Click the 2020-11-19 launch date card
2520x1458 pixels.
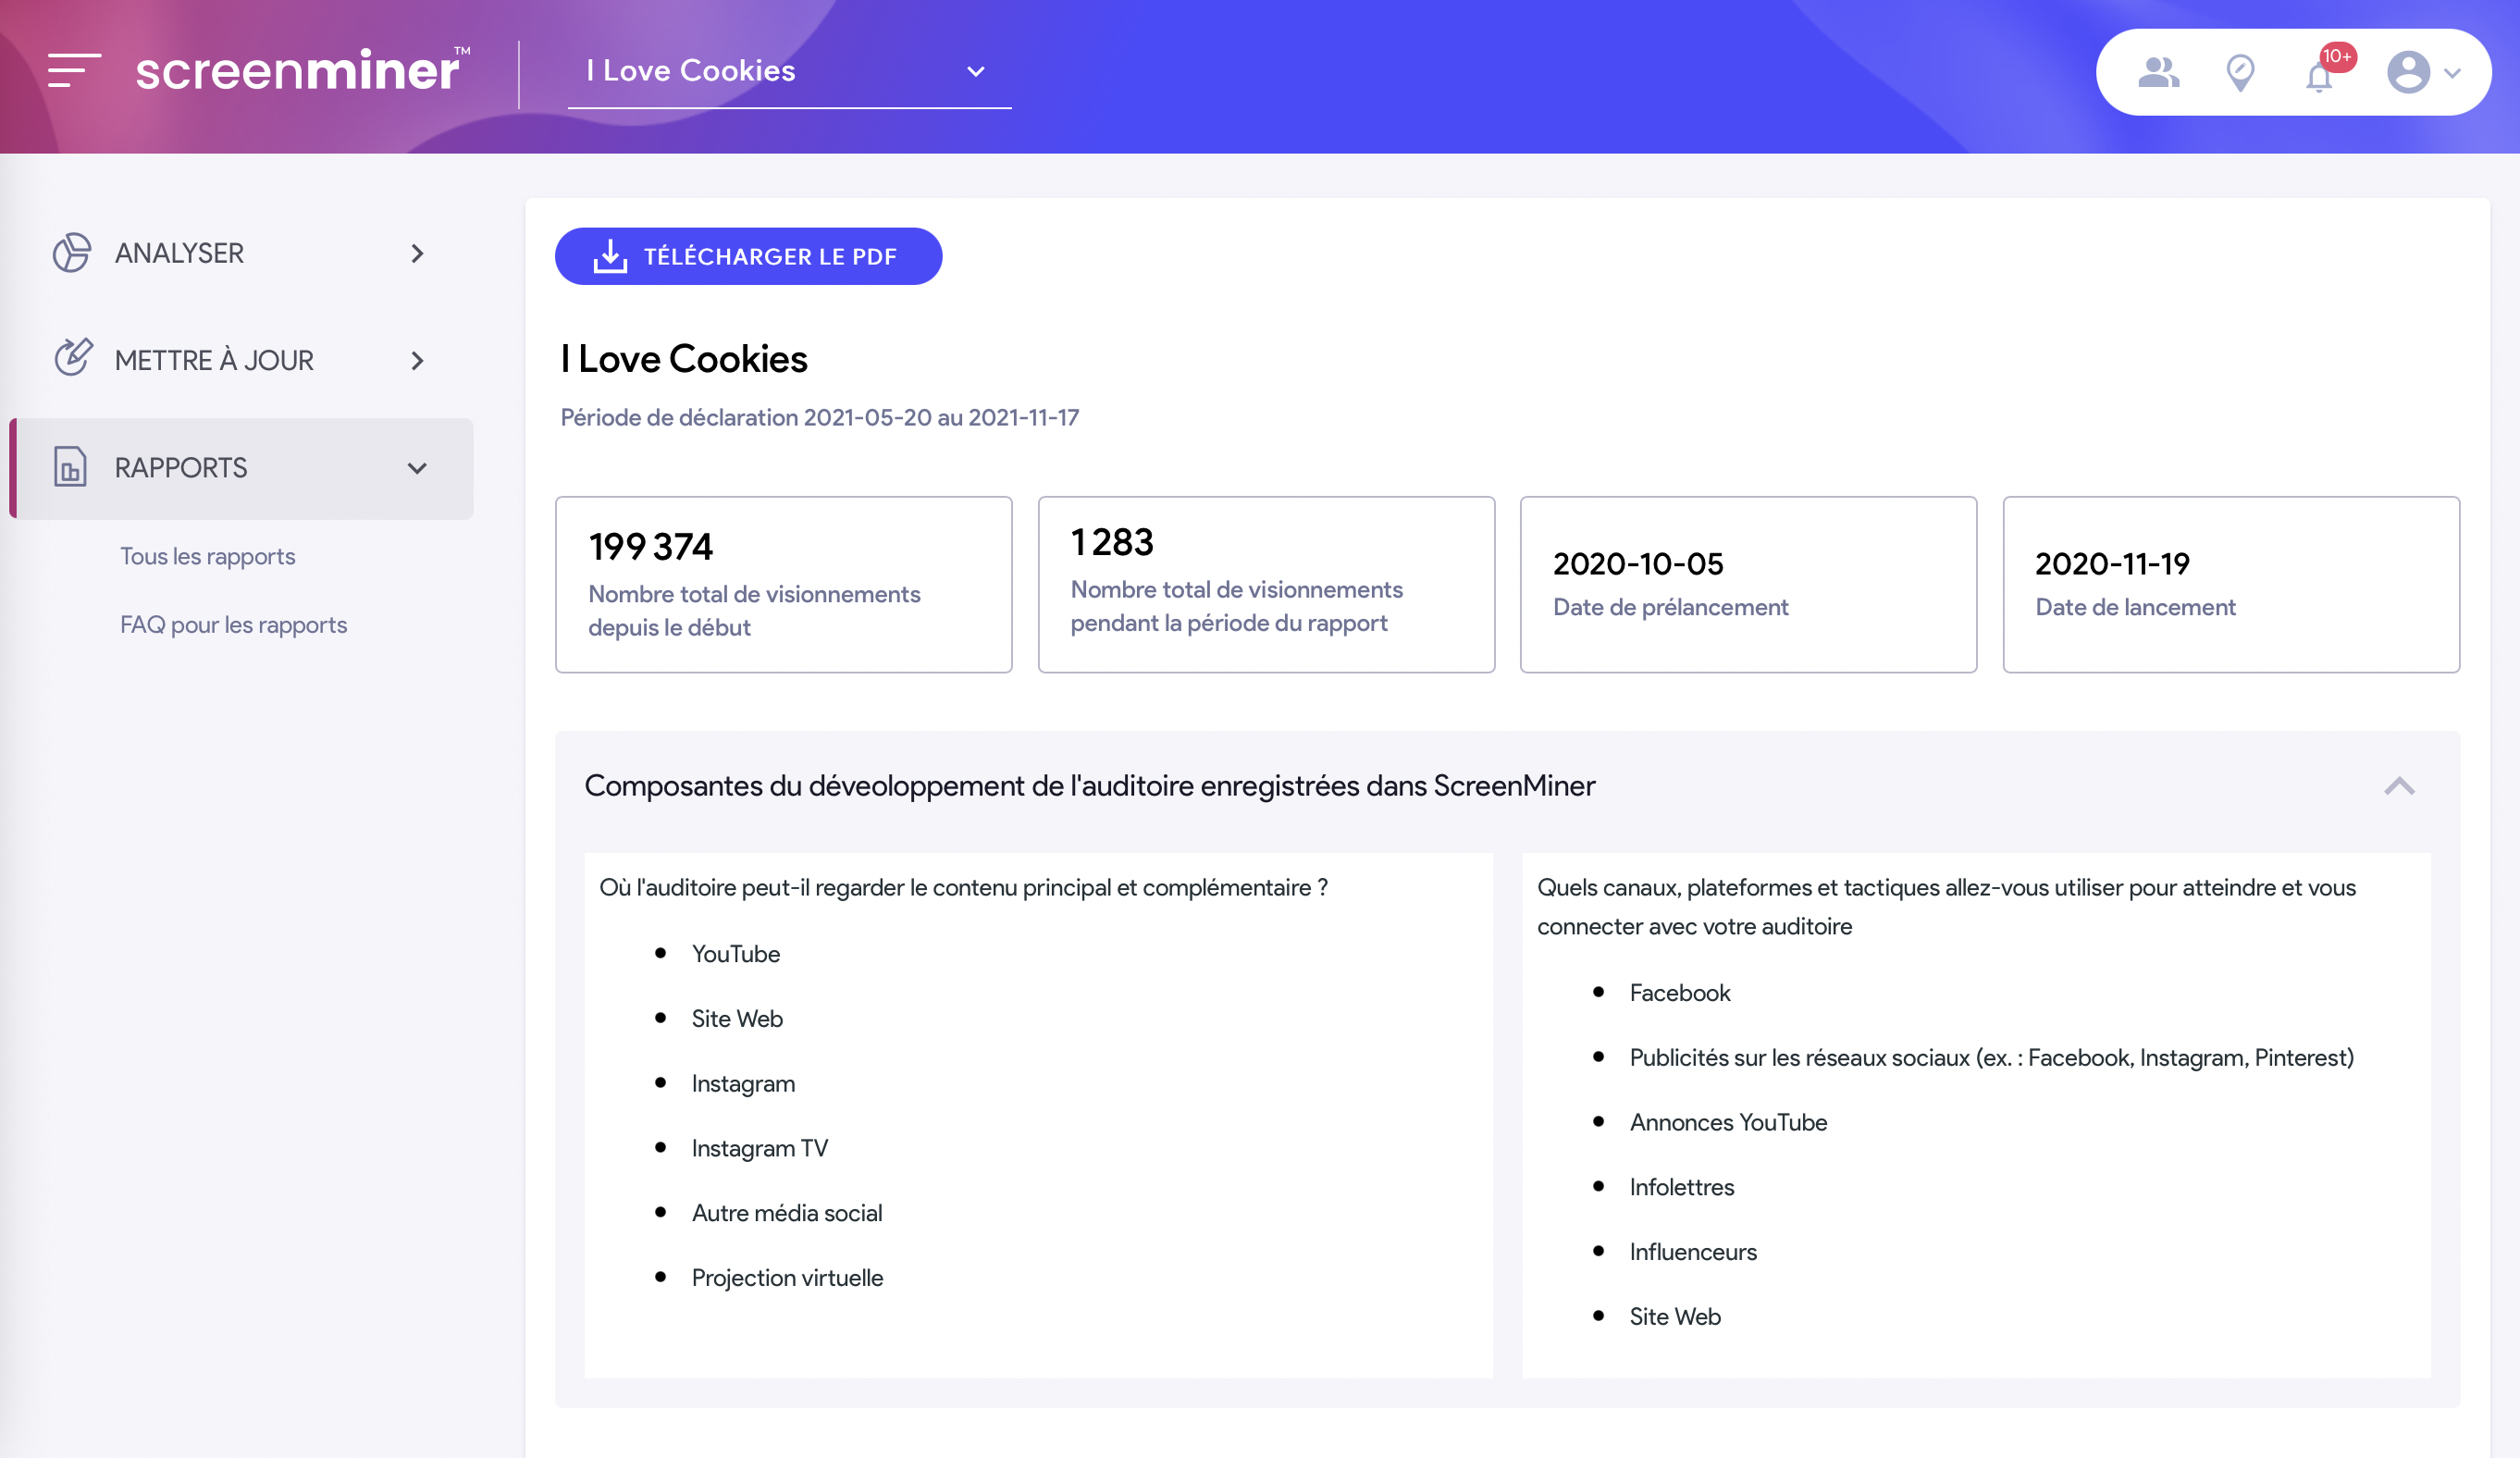tap(2231, 584)
